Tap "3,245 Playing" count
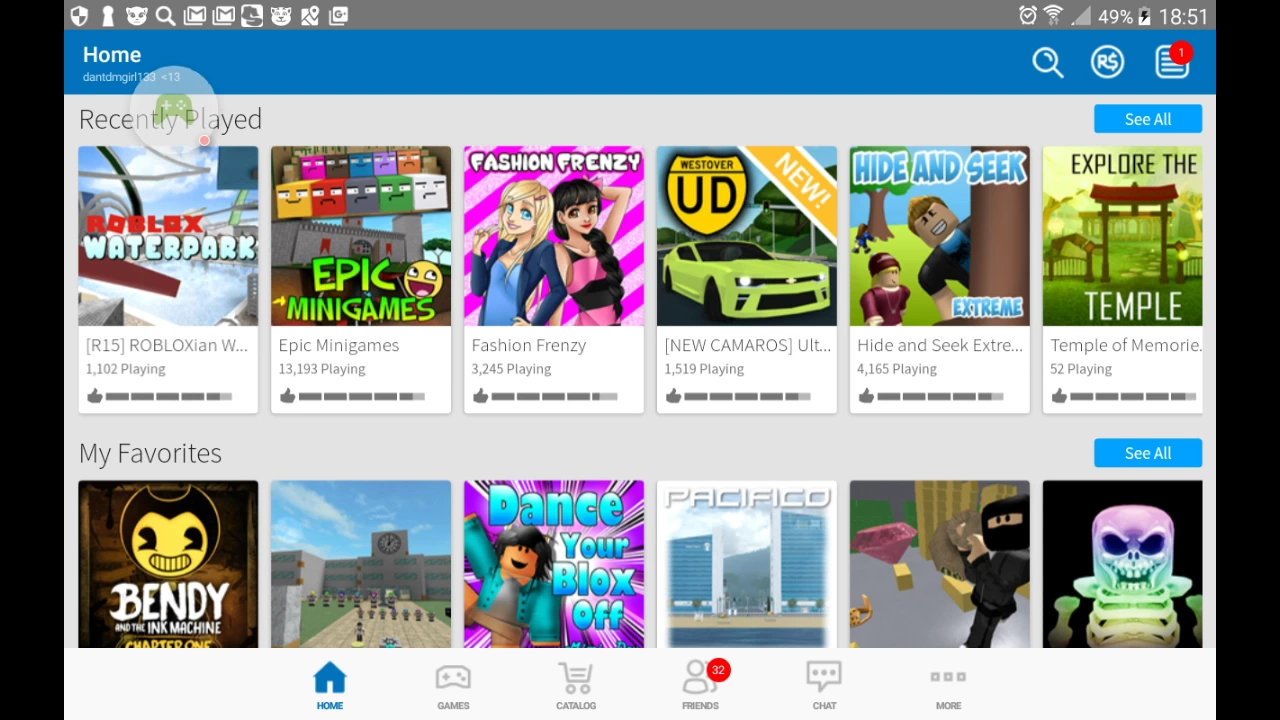 (x=511, y=369)
